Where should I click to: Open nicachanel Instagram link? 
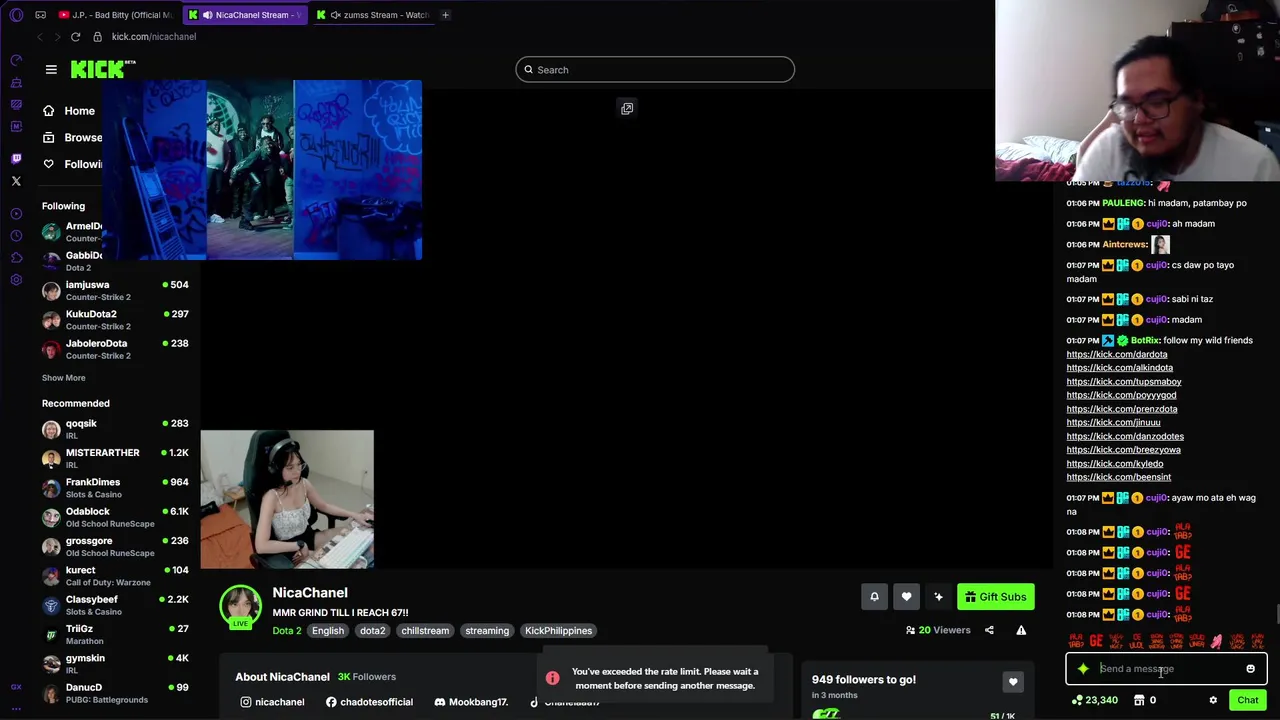pos(272,702)
